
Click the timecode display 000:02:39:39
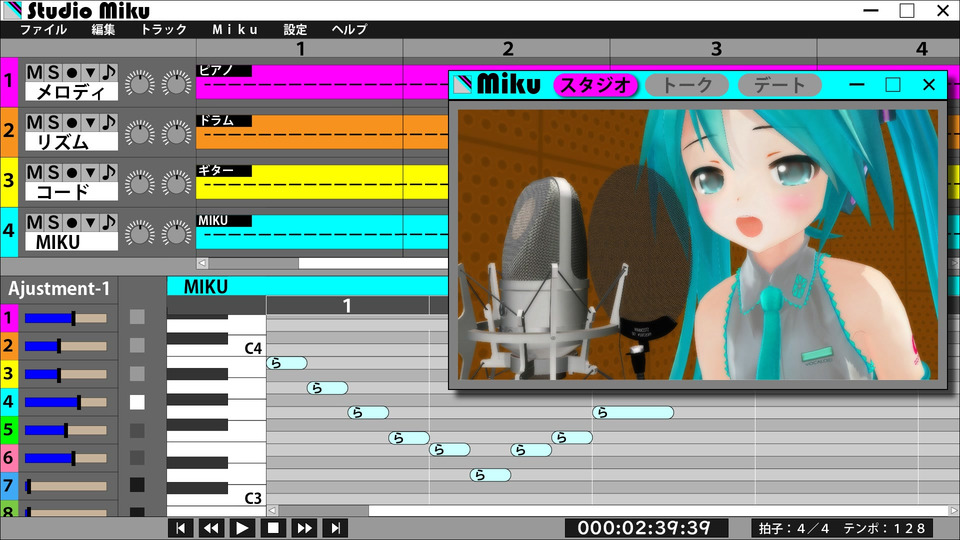[646, 528]
